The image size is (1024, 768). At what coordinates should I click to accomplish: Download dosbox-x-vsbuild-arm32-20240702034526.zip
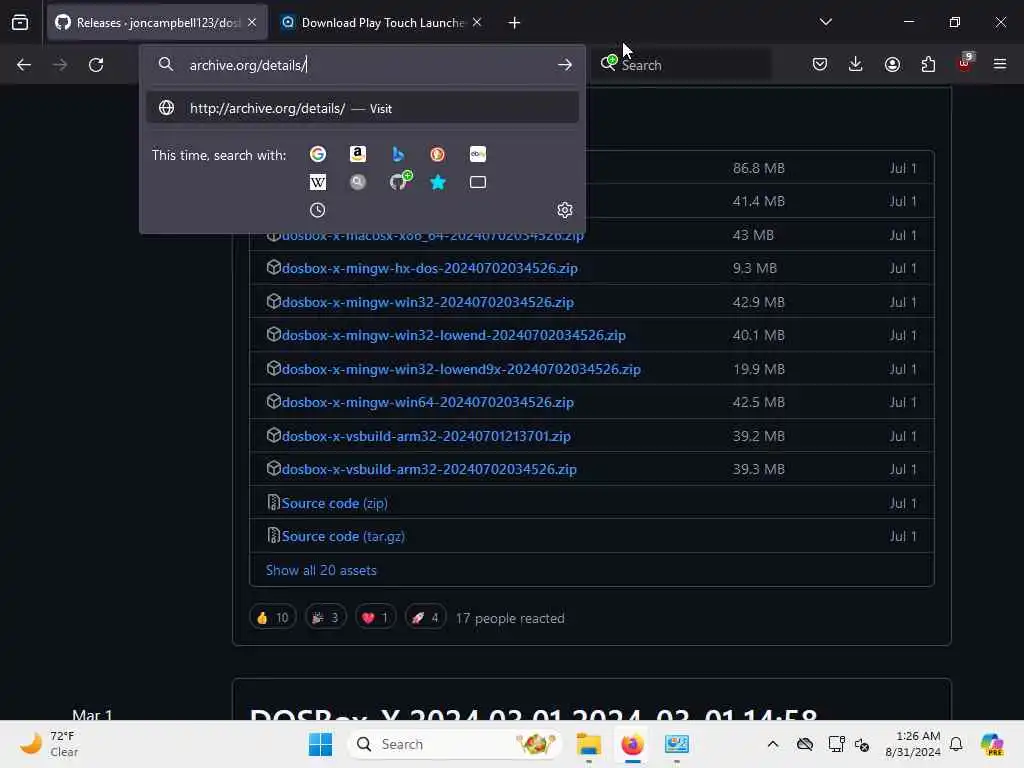(429, 470)
